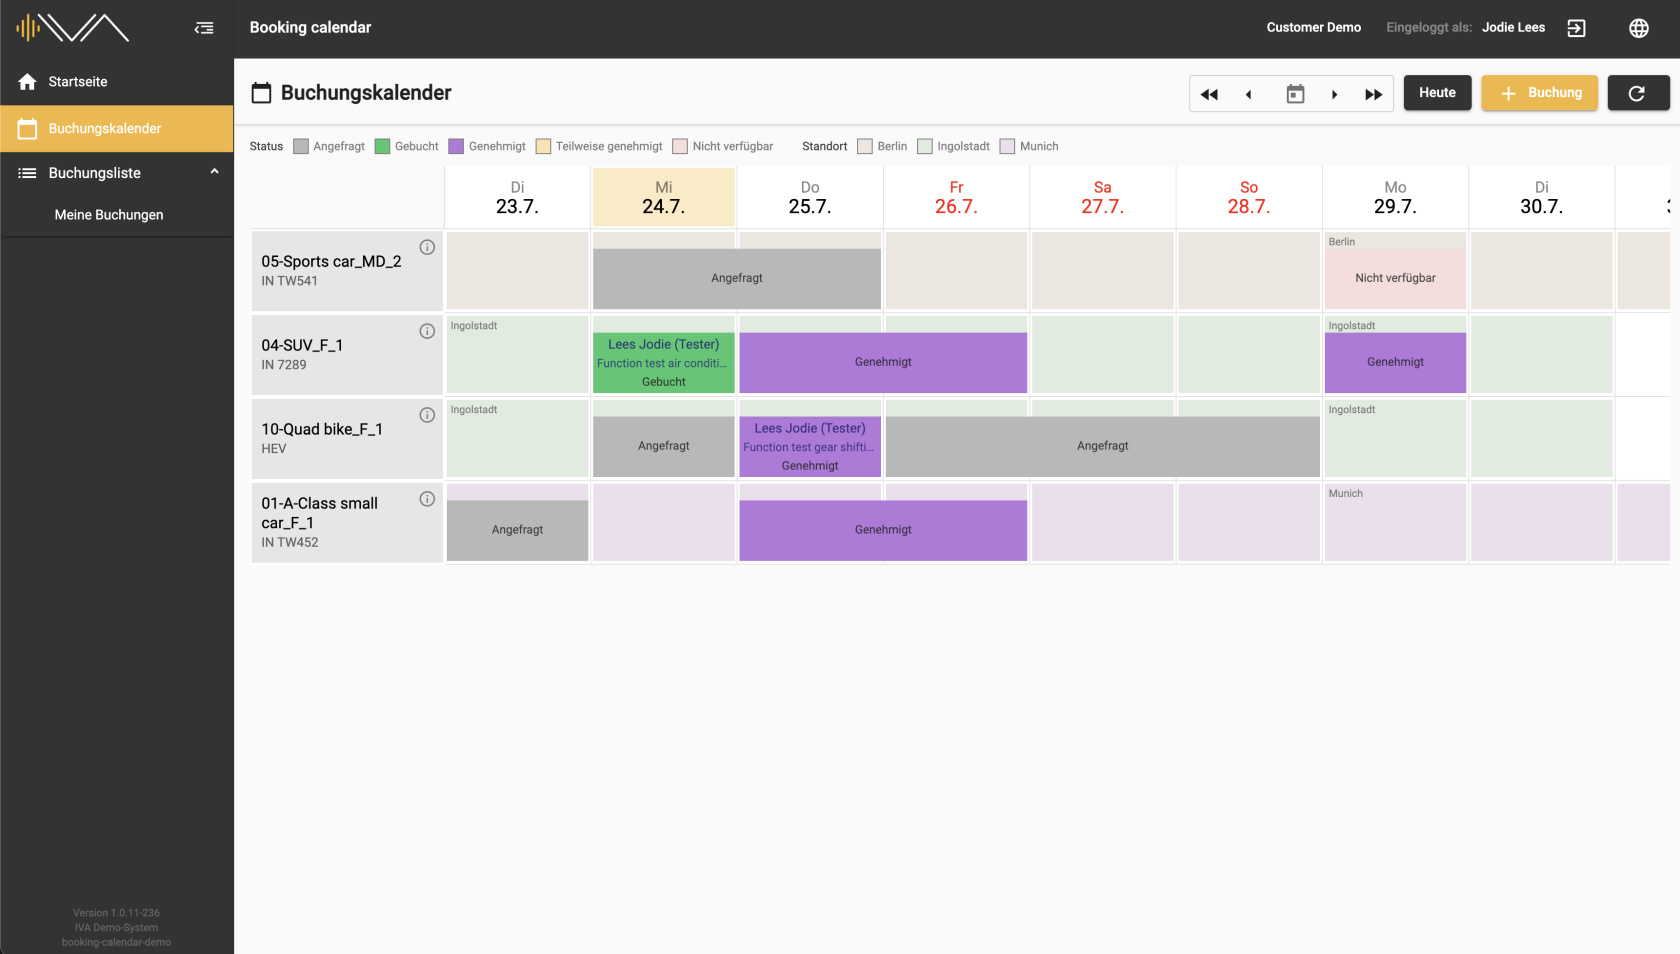
Task: Go to next day with right arrow
Action: pos(1334,94)
